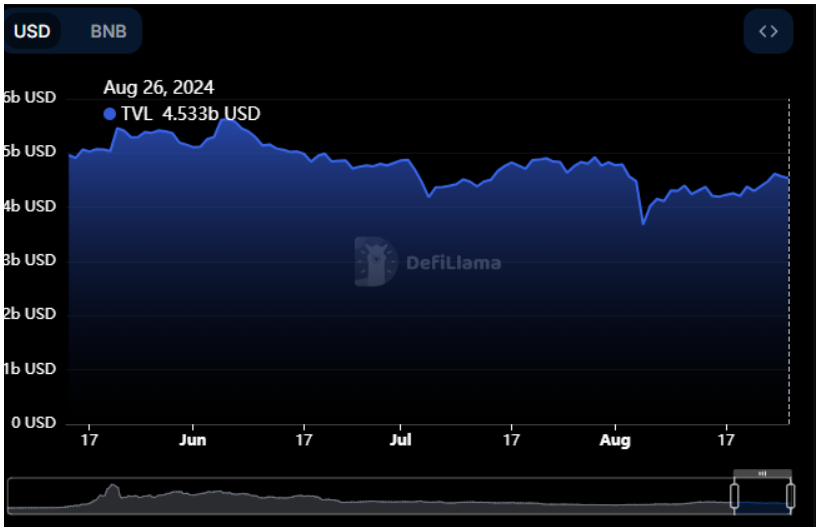Click the '3b USD' y-axis label
The height and width of the screenshot is (531, 820).
pos(29,259)
